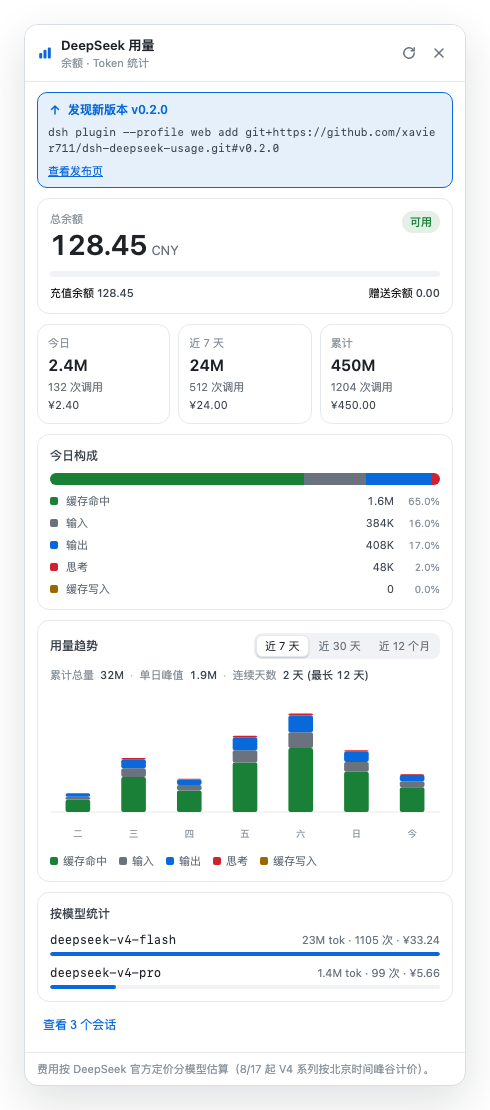Click the 赠送余额 0.00 label
The width and height of the screenshot is (490, 1110).
[404, 293]
